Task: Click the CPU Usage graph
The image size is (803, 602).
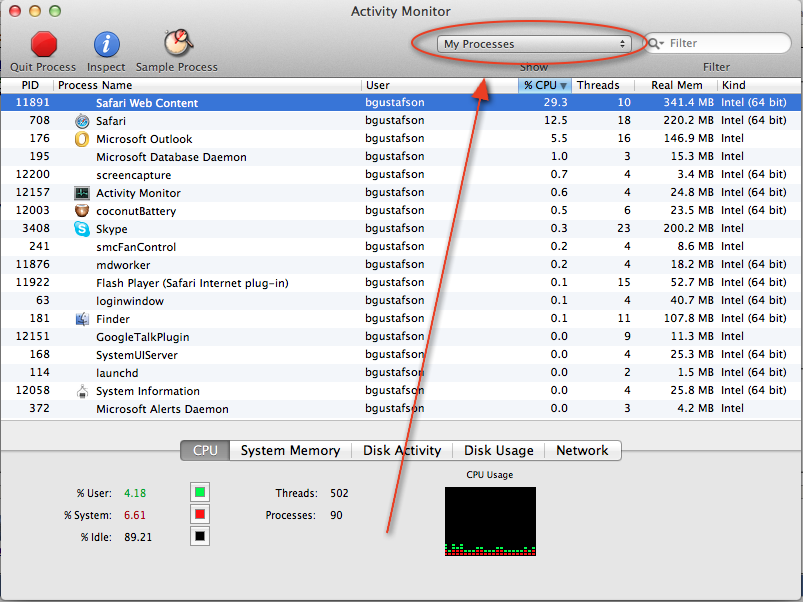Action: [x=490, y=521]
